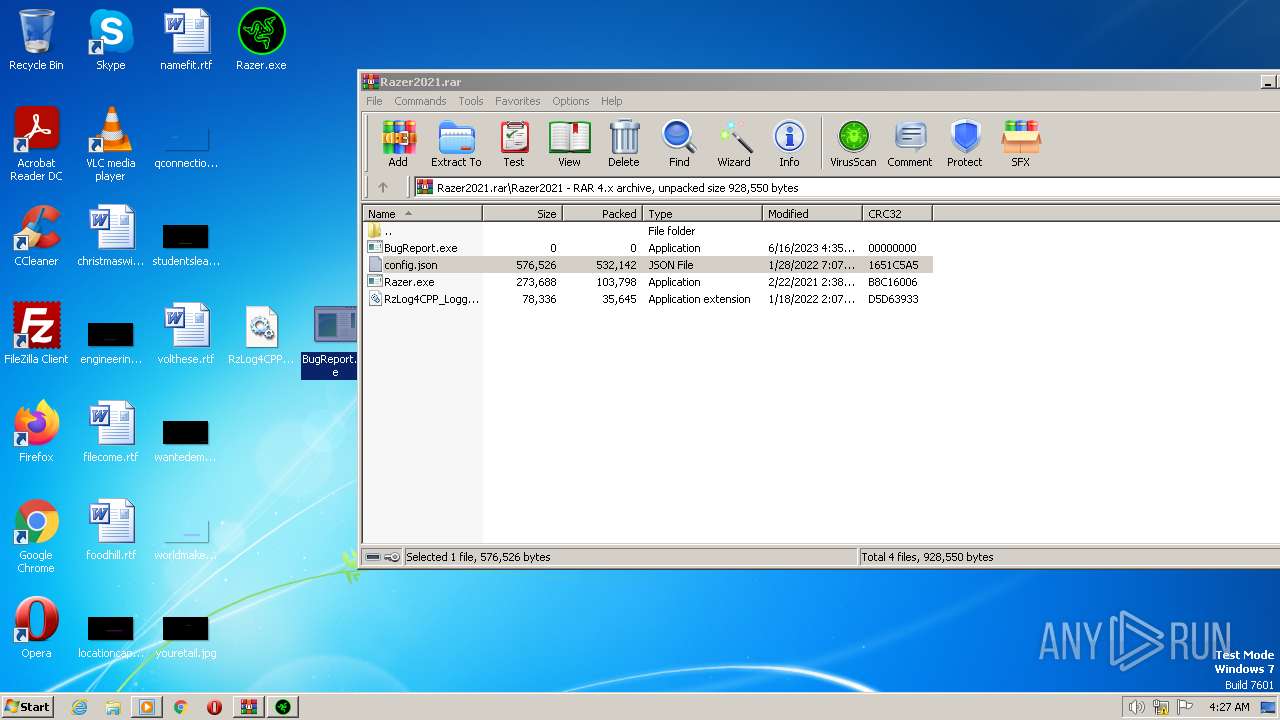Select the CCleaner desktop shortcut
The height and width of the screenshot is (720, 1280).
tap(36, 236)
